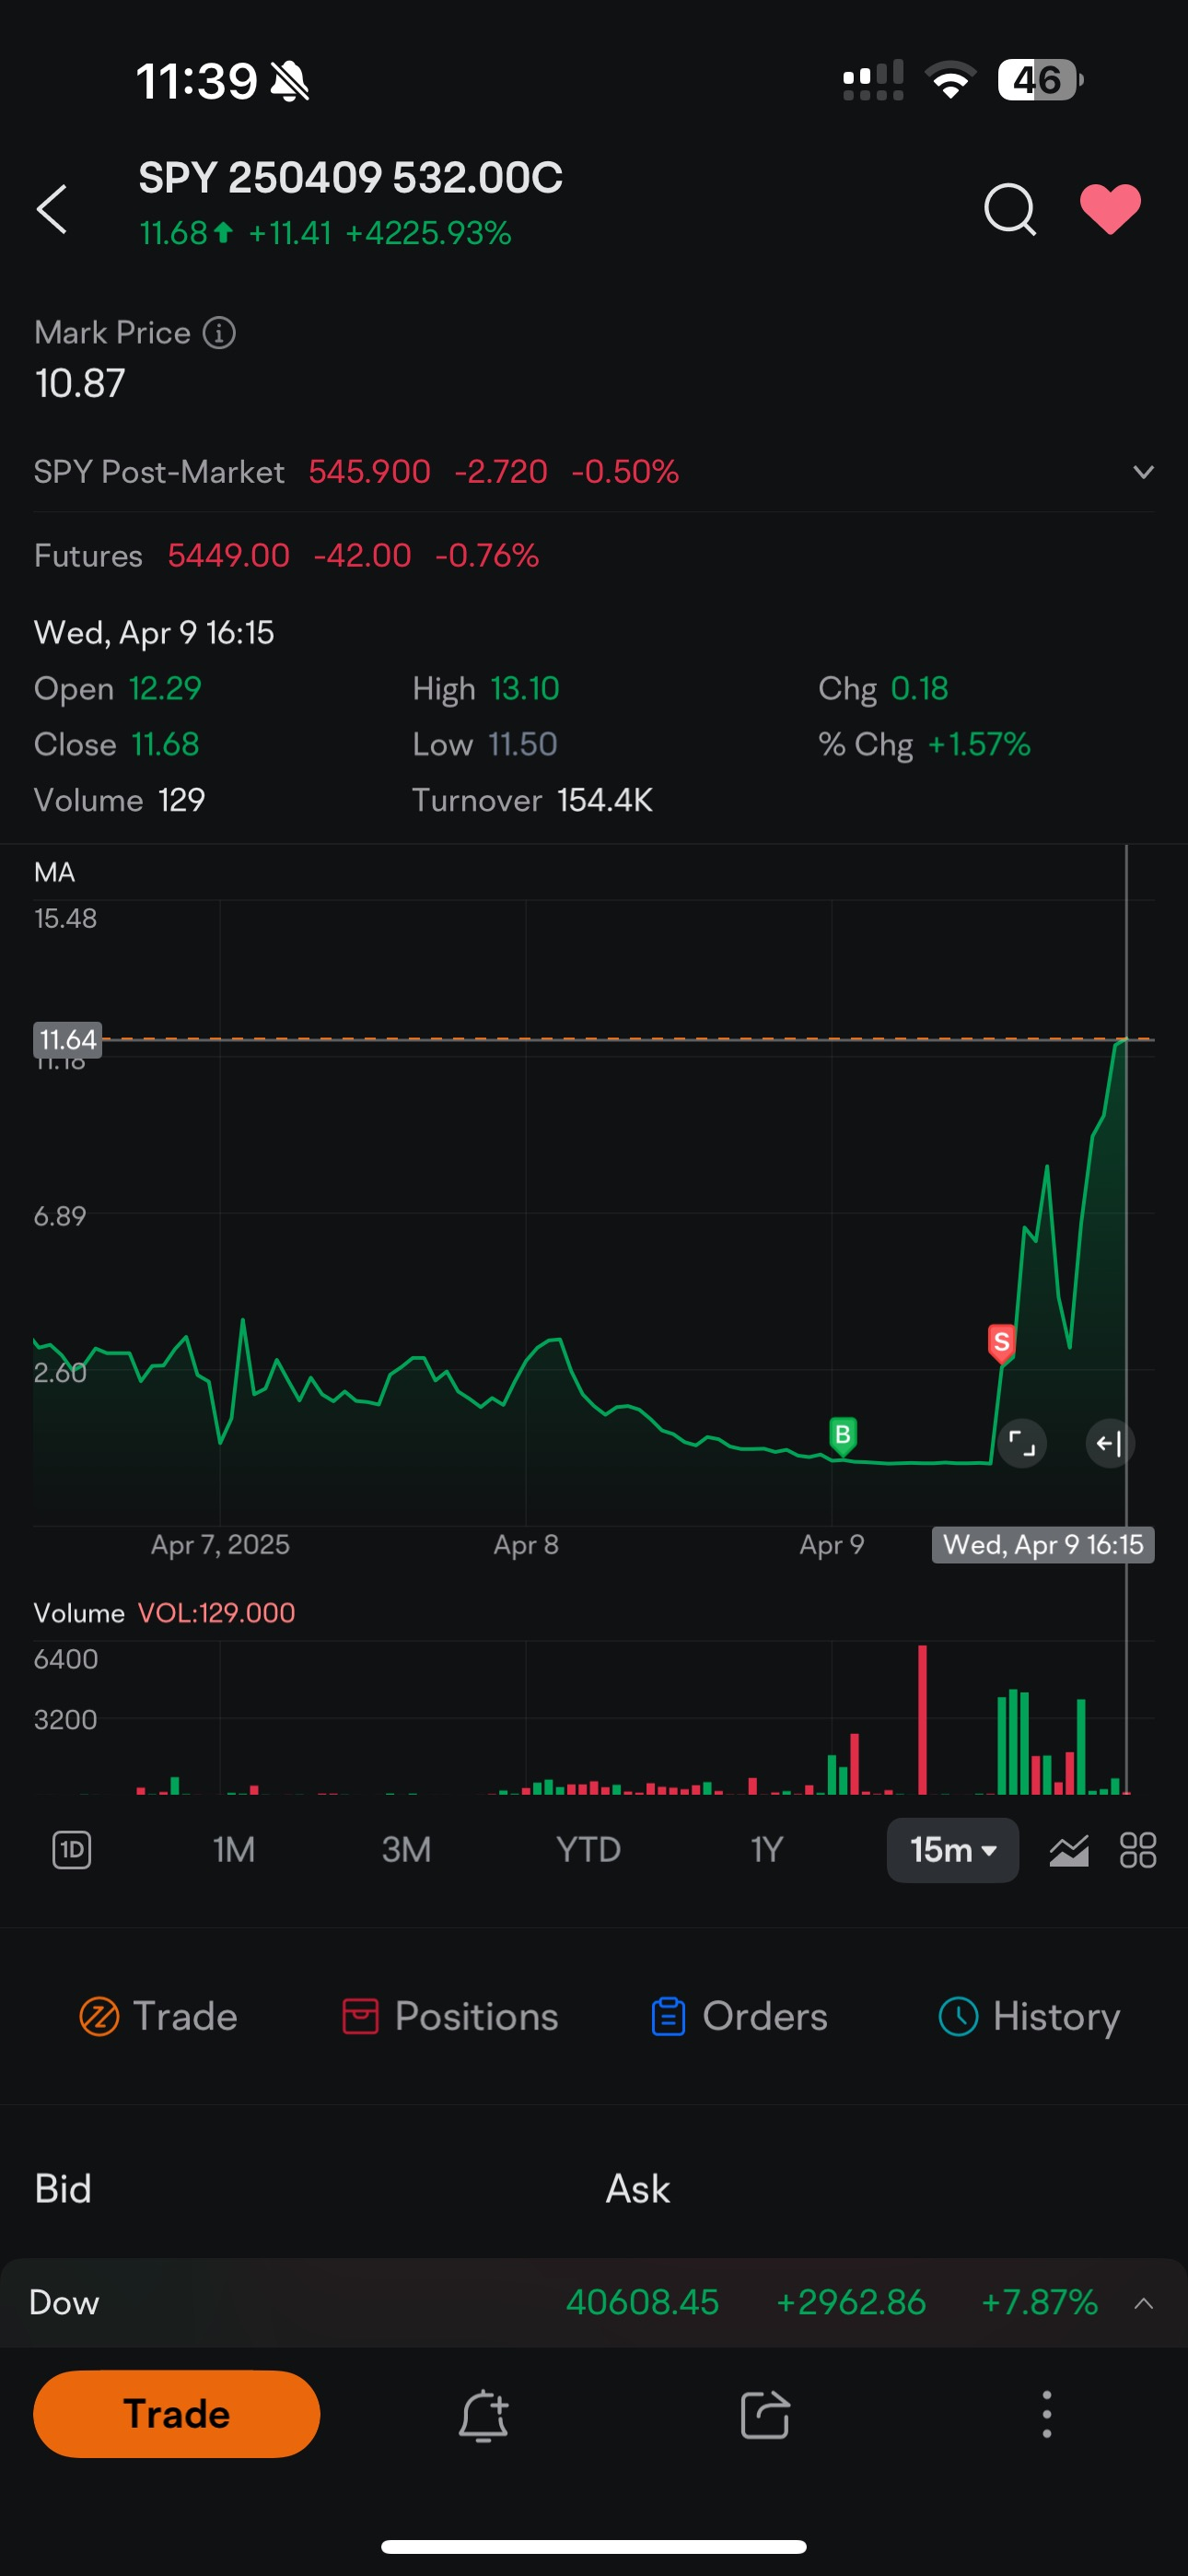Toggle the pink heart favorite
Screen dimensions: 1188x2576
click(x=1110, y=209)
